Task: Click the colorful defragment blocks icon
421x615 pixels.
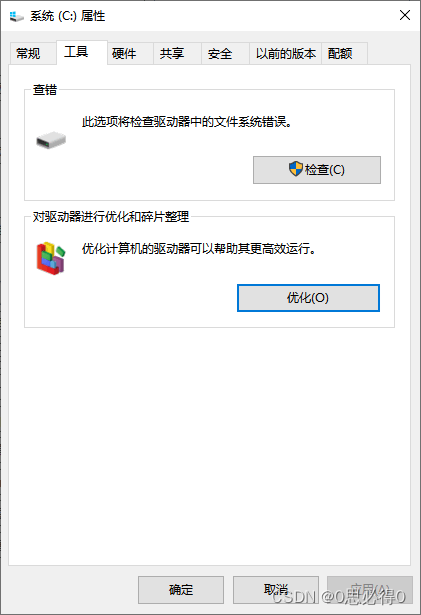Action: (x=51, y=258)
